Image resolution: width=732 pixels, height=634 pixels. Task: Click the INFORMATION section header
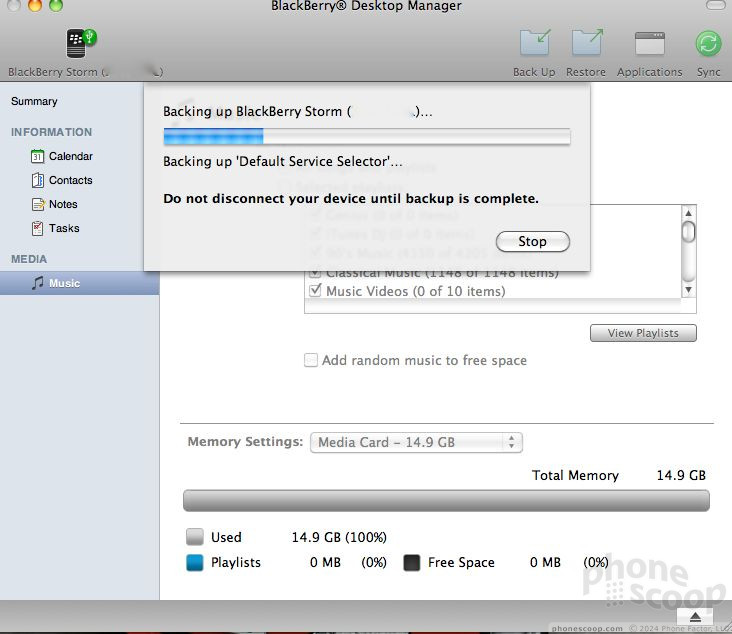pos(51,132)
